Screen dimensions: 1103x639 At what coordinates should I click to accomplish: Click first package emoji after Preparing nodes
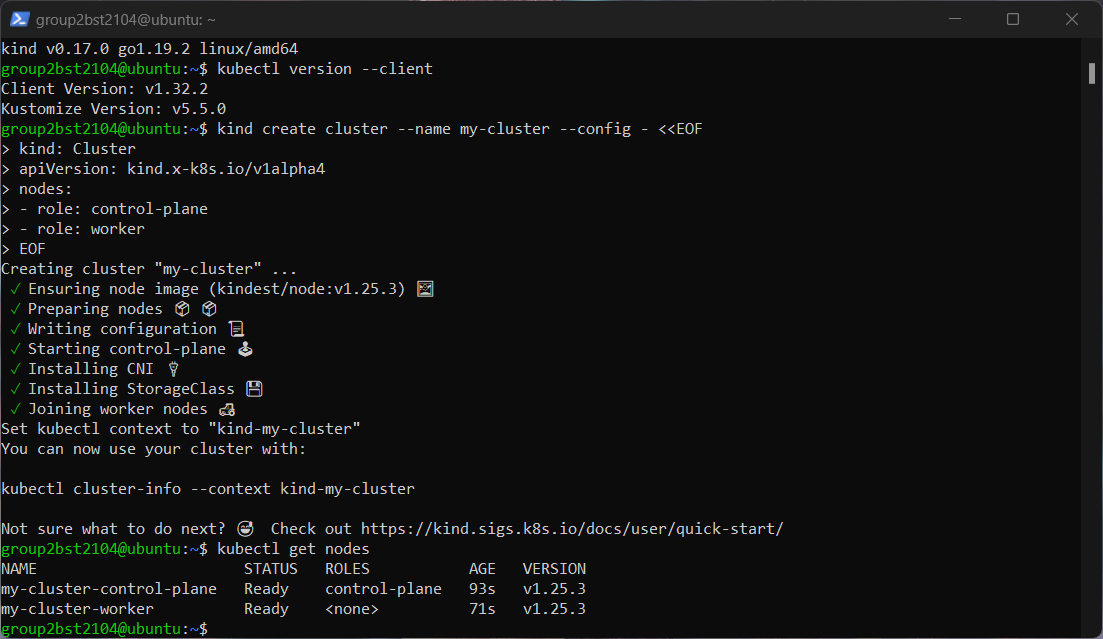tap(182, 308)
